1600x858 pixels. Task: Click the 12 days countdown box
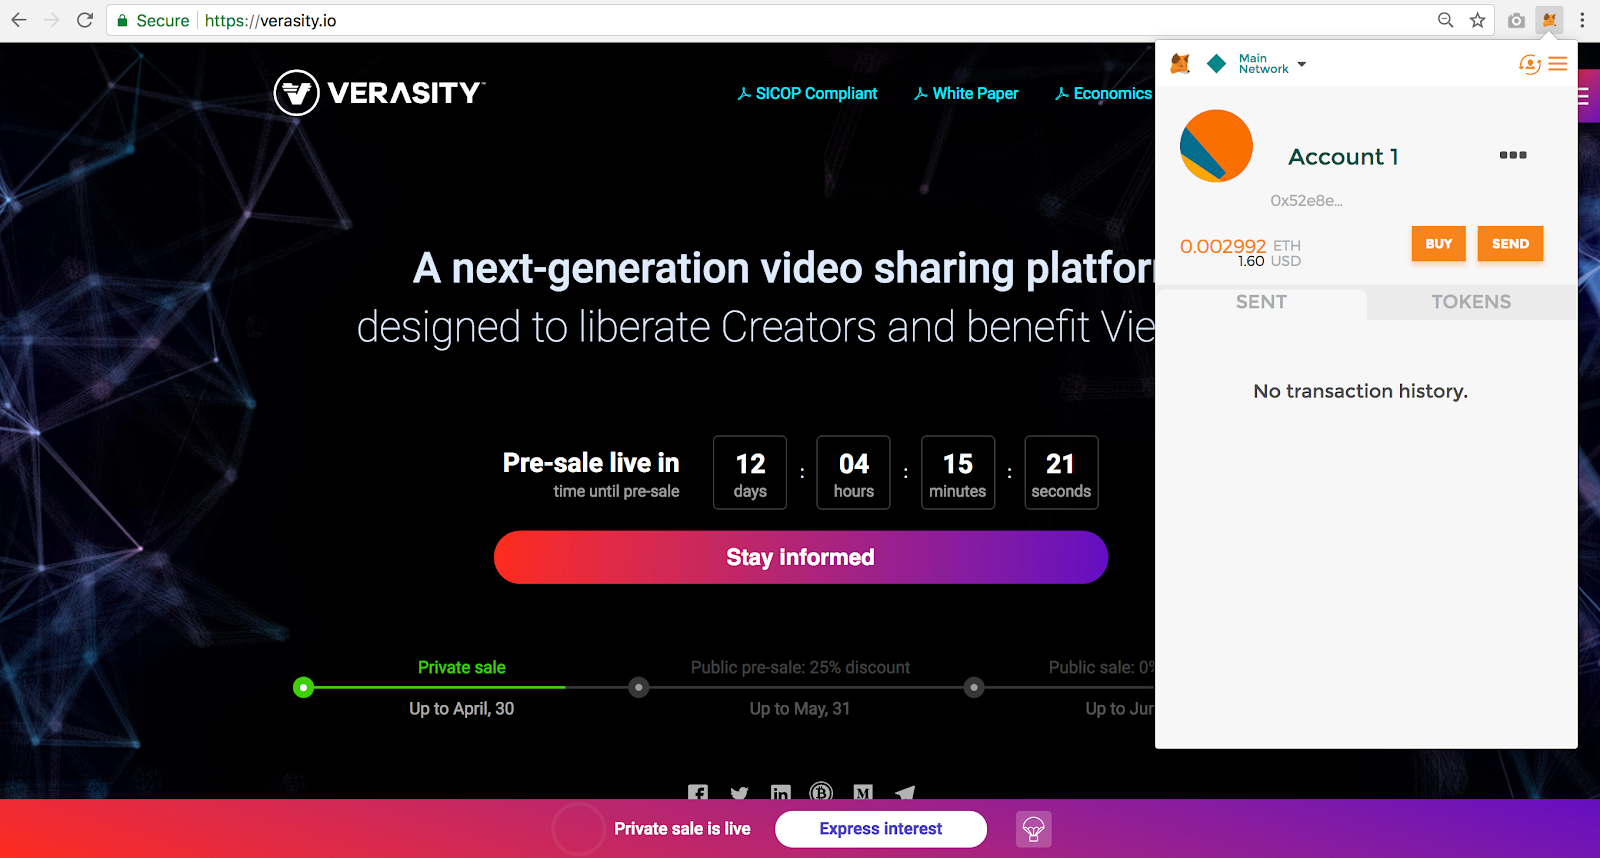tap(750, 473)
